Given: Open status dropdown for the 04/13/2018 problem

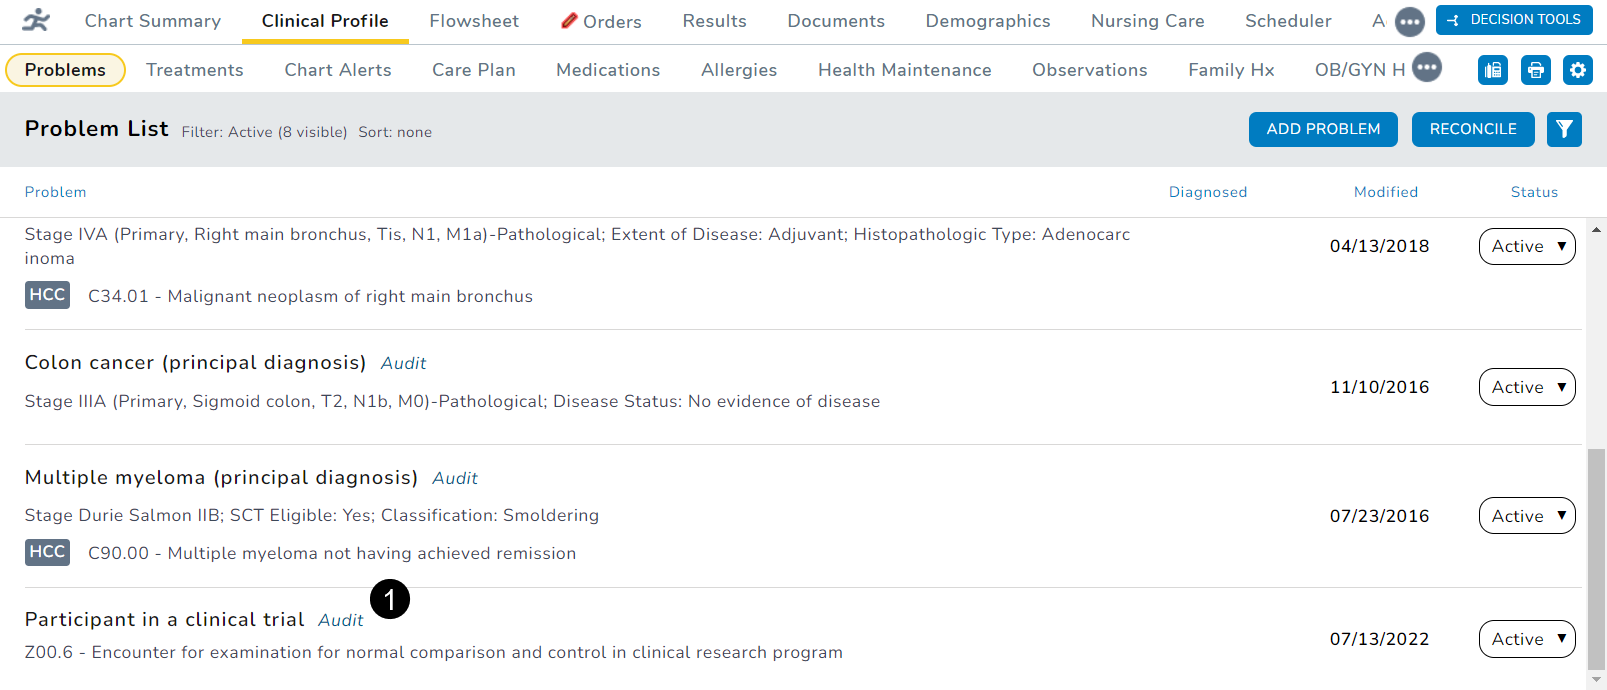Looking at the screenshot, I should pos(1526,246).
